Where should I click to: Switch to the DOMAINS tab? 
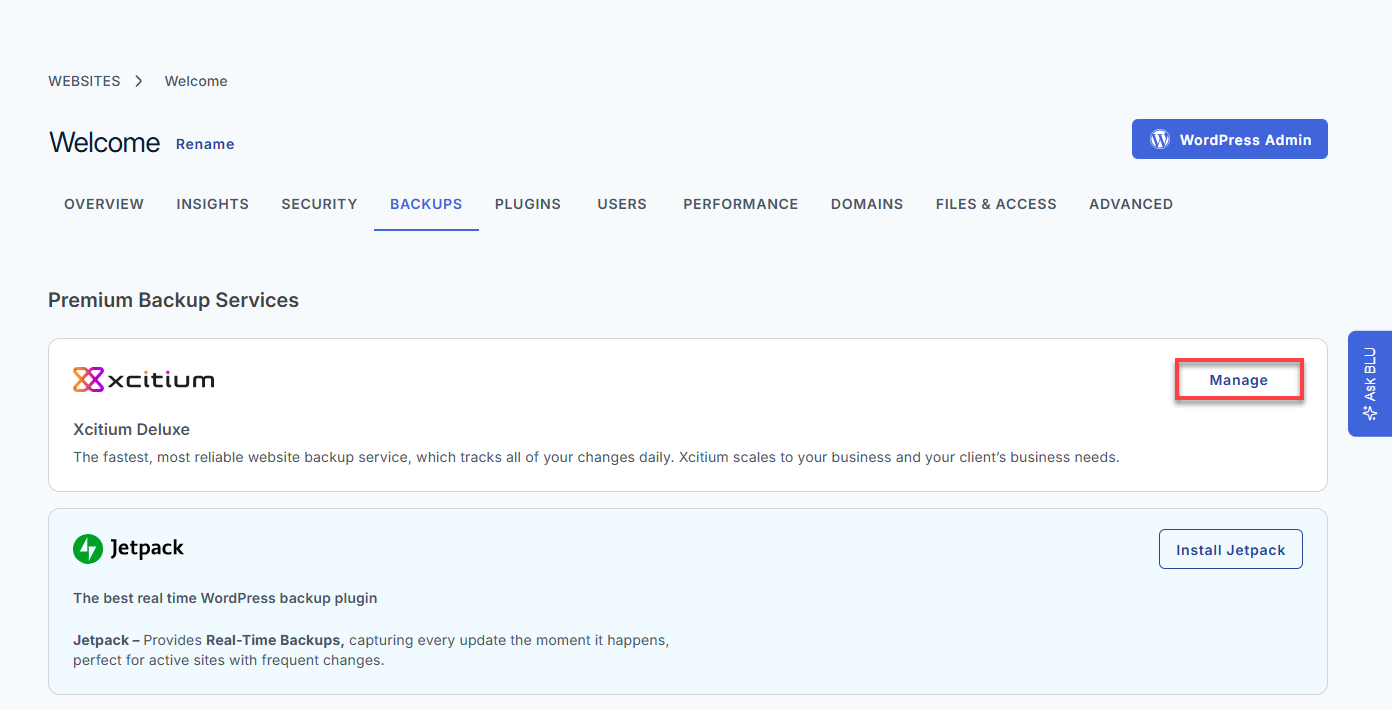point(867,204)
